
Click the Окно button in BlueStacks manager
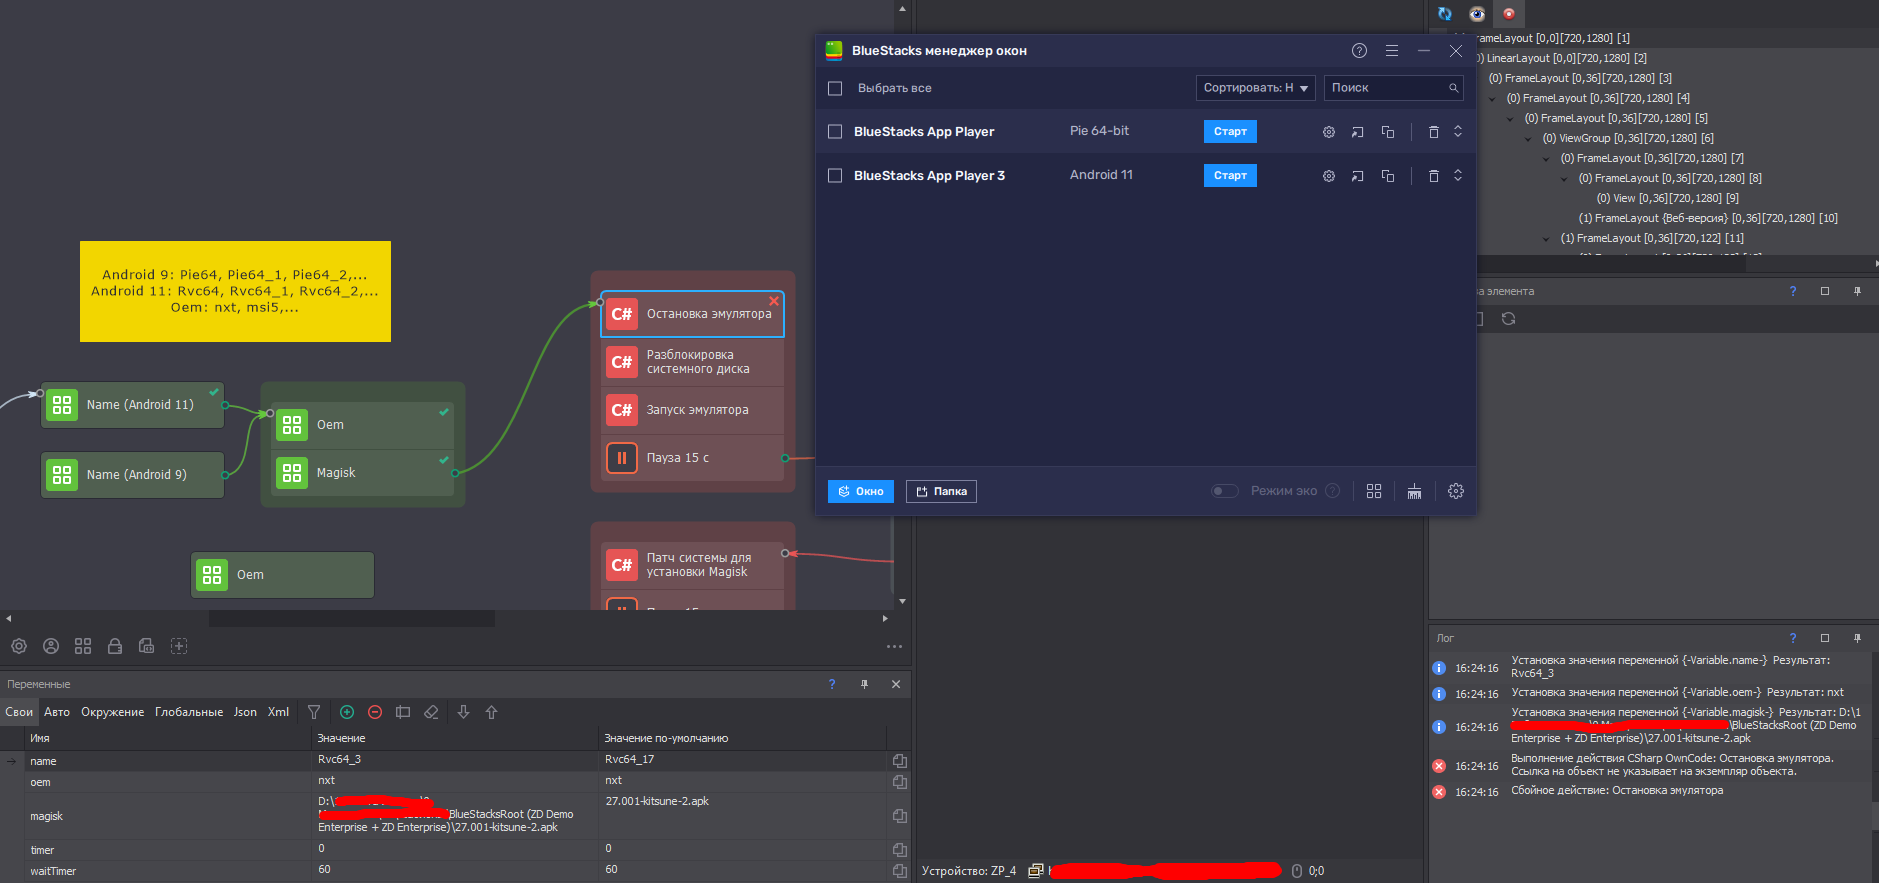[861, 491]
